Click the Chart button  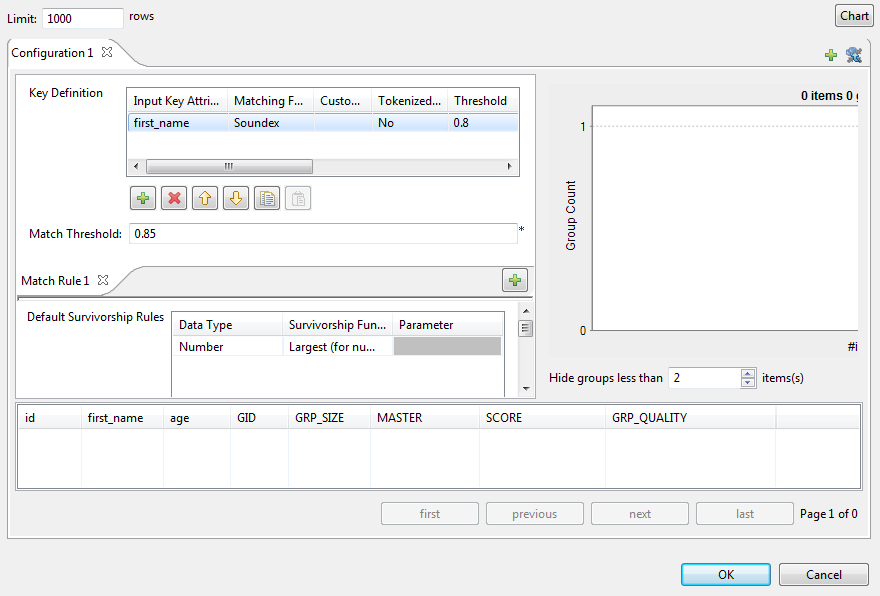[x=854, y=16]
